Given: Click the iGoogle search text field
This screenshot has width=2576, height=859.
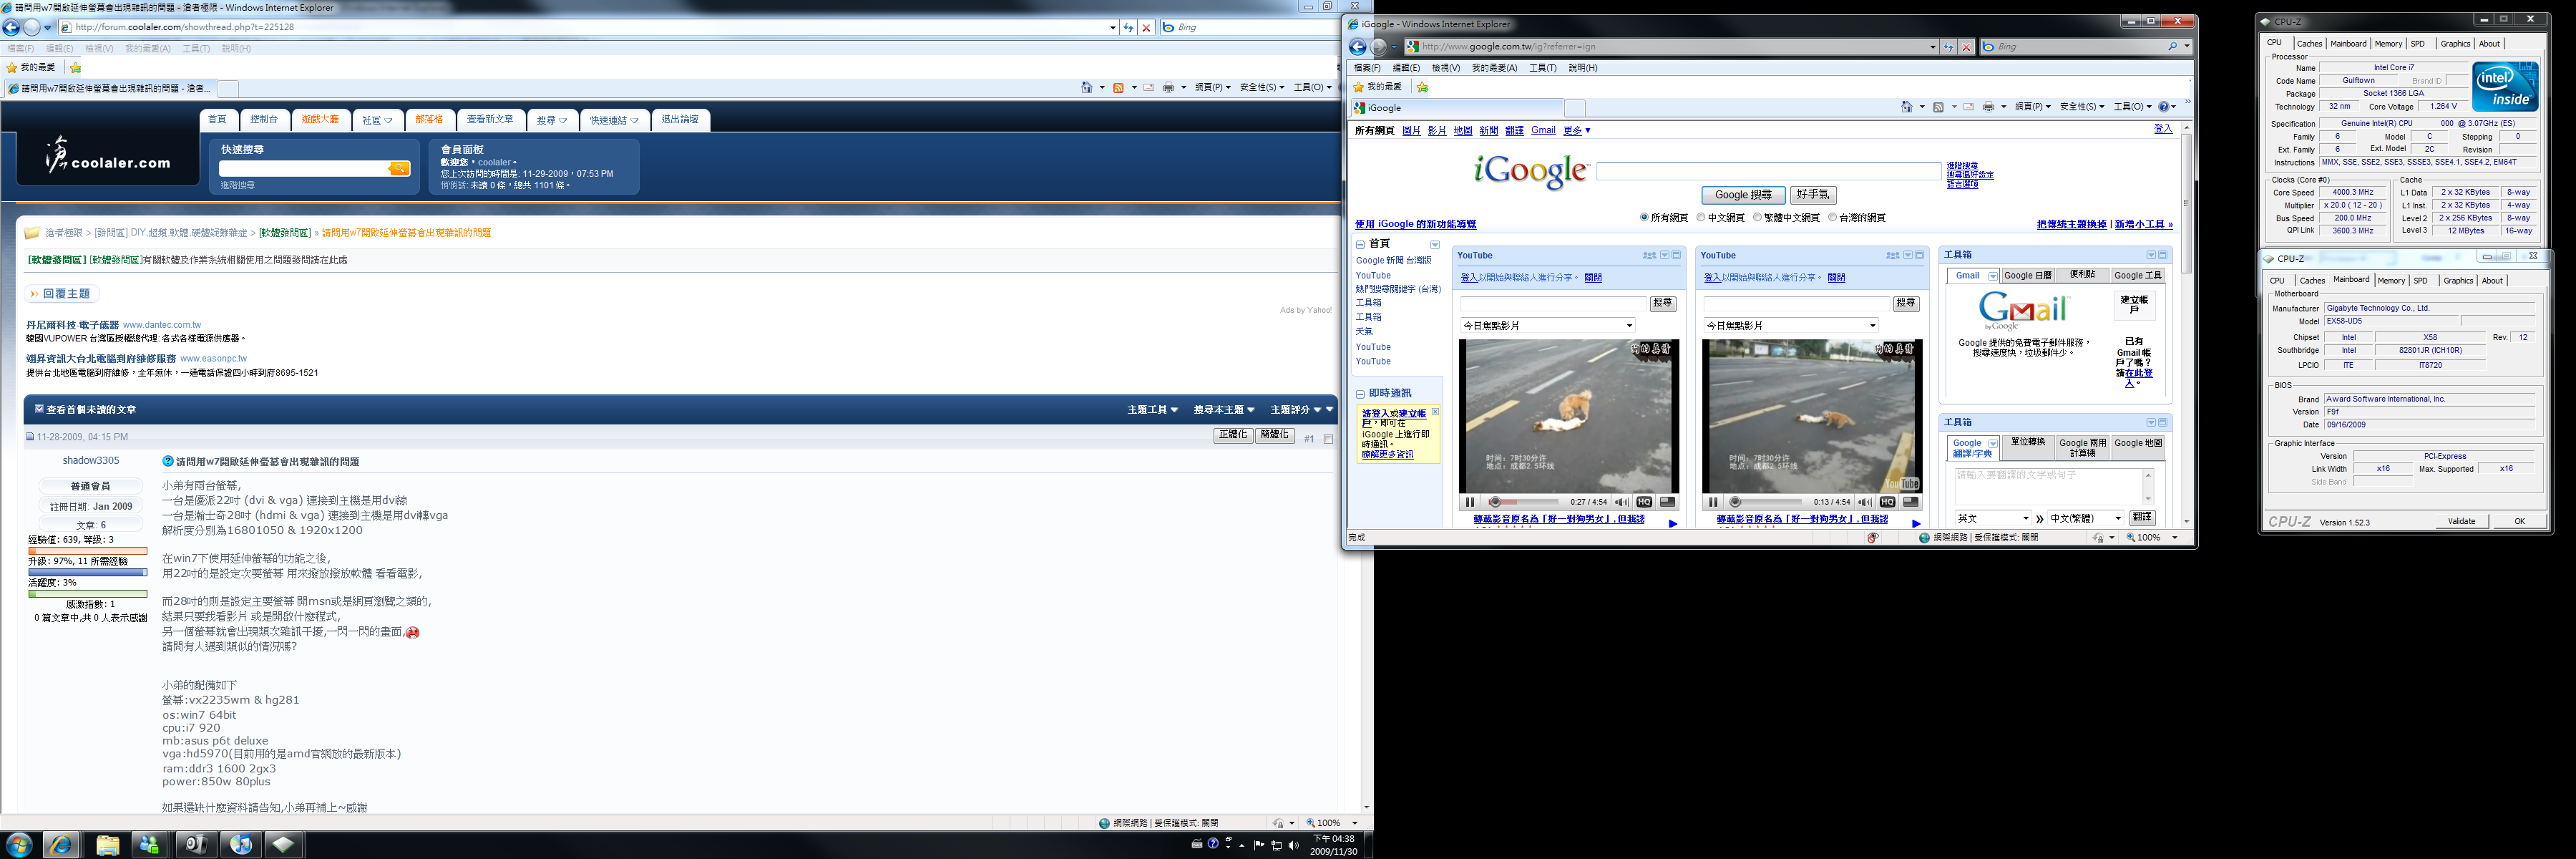Looking at the screenshot, I should (1768, 172).
